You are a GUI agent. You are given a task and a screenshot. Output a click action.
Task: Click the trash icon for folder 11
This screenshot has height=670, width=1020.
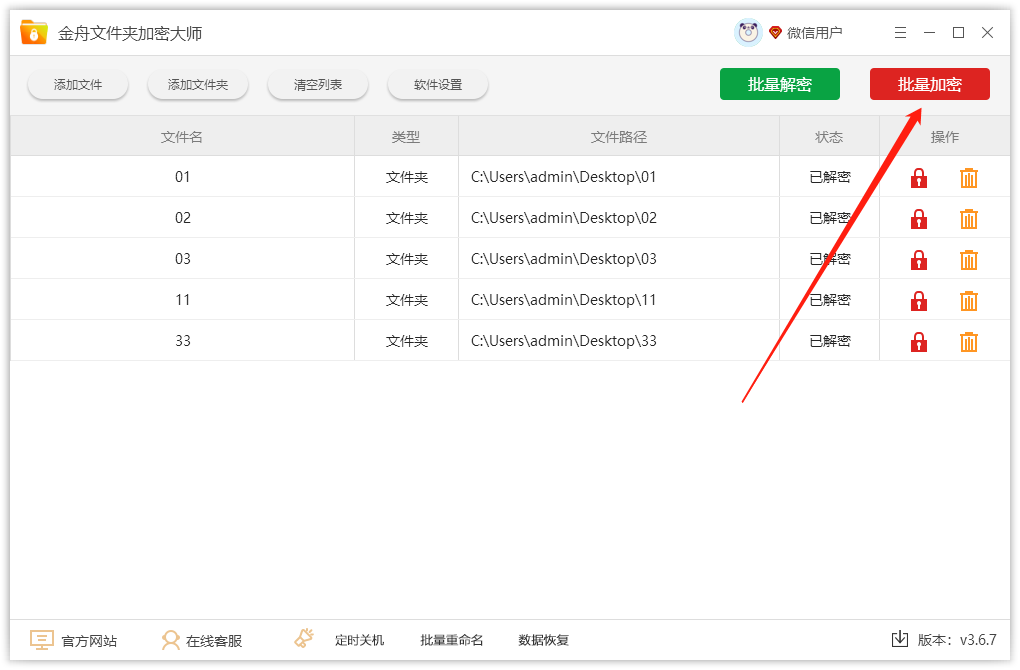[968, 300]
